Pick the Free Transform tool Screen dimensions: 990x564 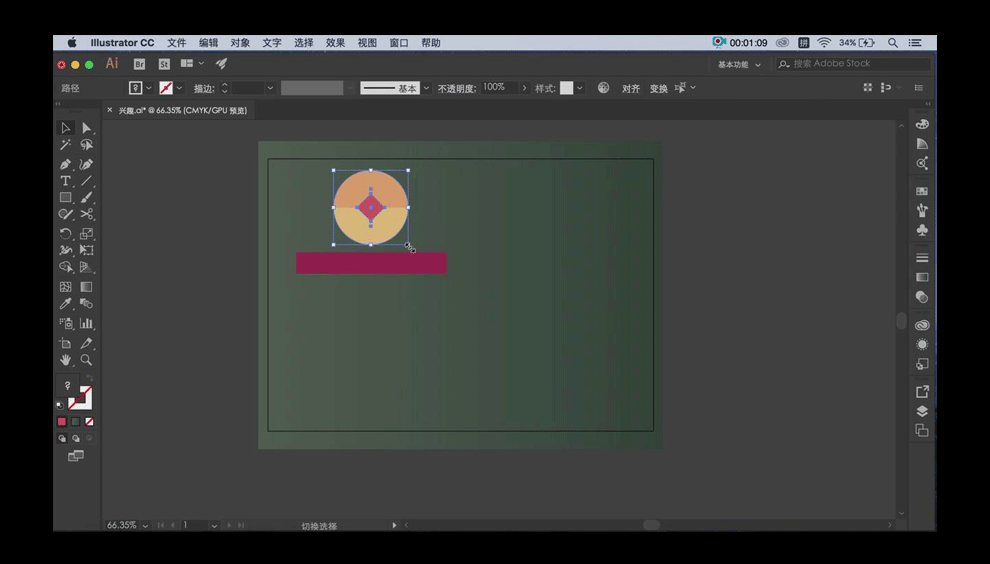[x=86, y=250]
